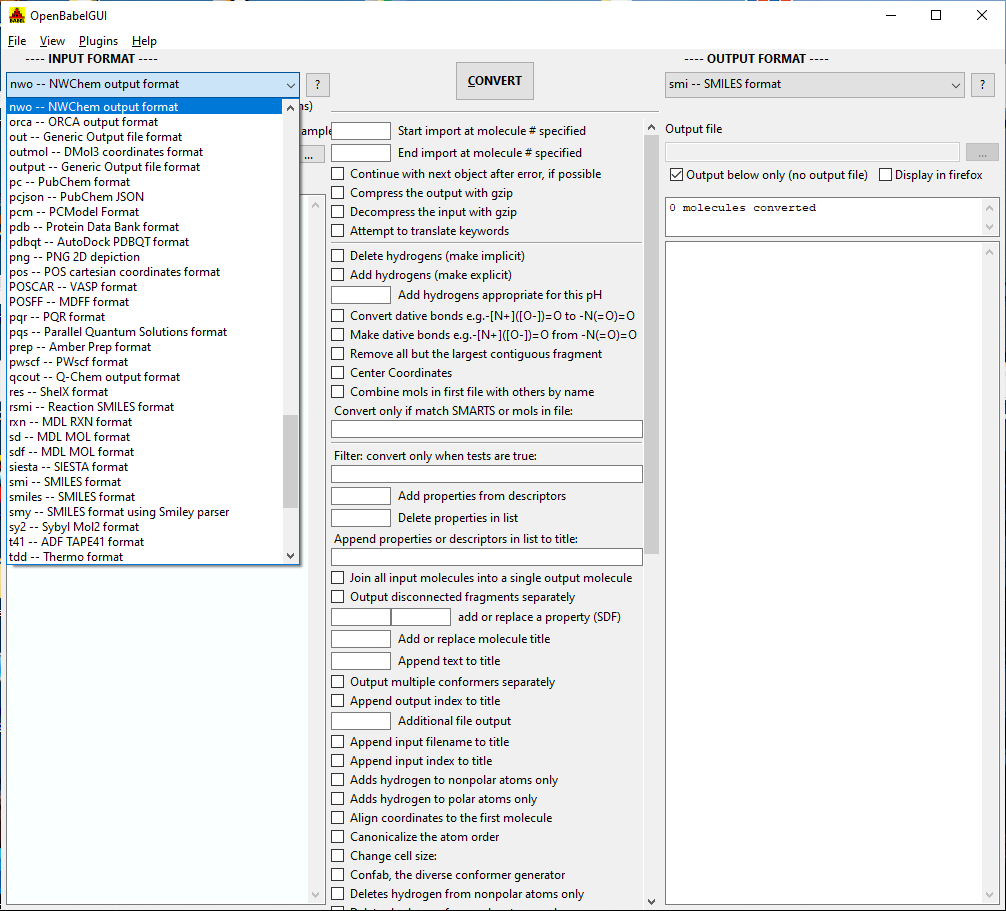Select 'nwo -- NWChem output format' highlighted item

click(144, 107)
